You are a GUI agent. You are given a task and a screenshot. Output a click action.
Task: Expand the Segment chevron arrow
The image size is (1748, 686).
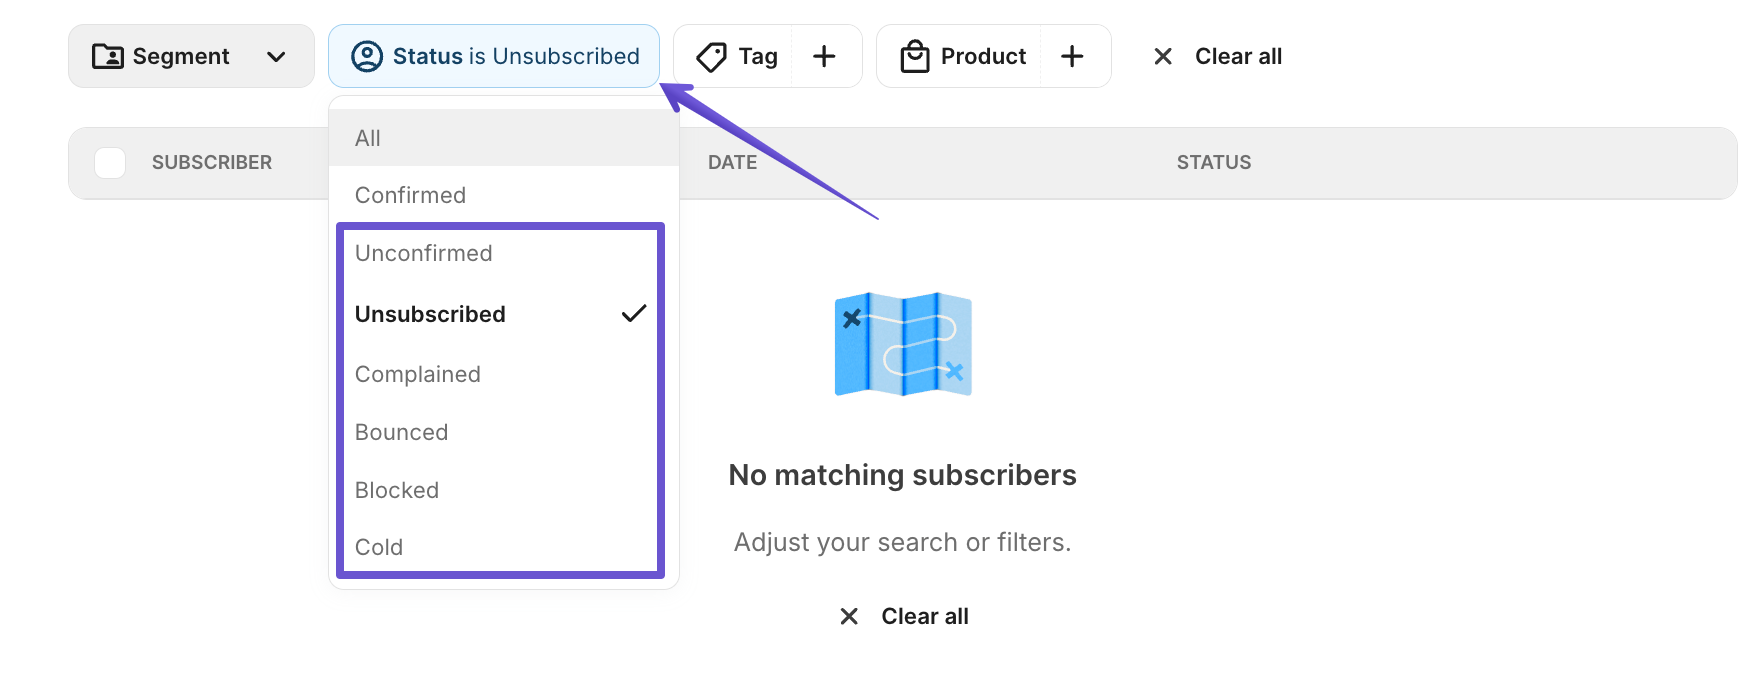click(276, 57)
